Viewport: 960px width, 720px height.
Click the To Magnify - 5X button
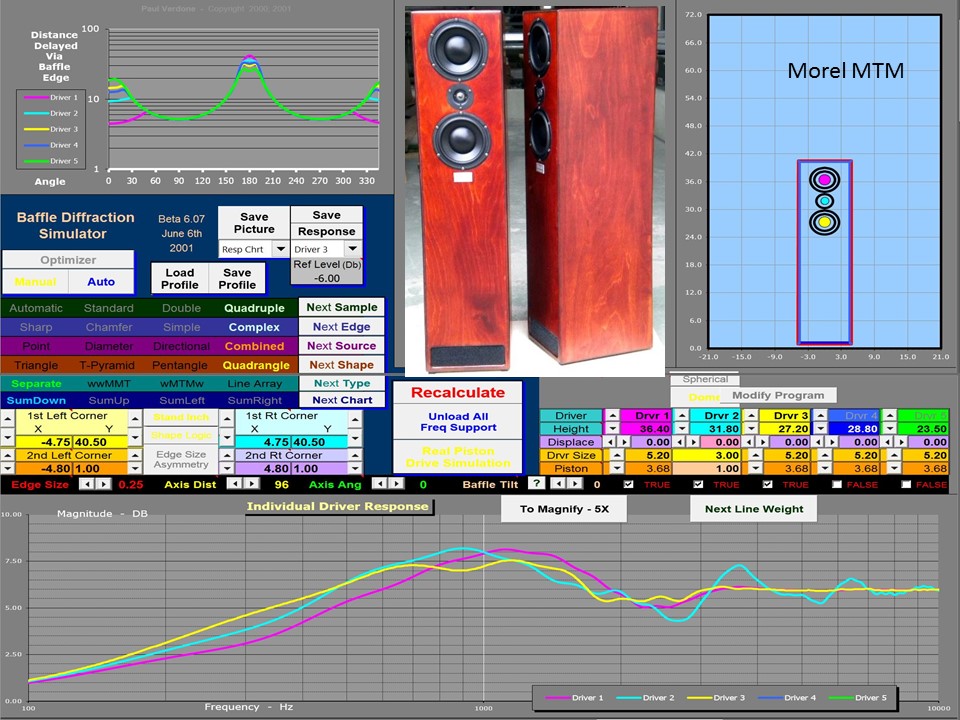[564, 509]
